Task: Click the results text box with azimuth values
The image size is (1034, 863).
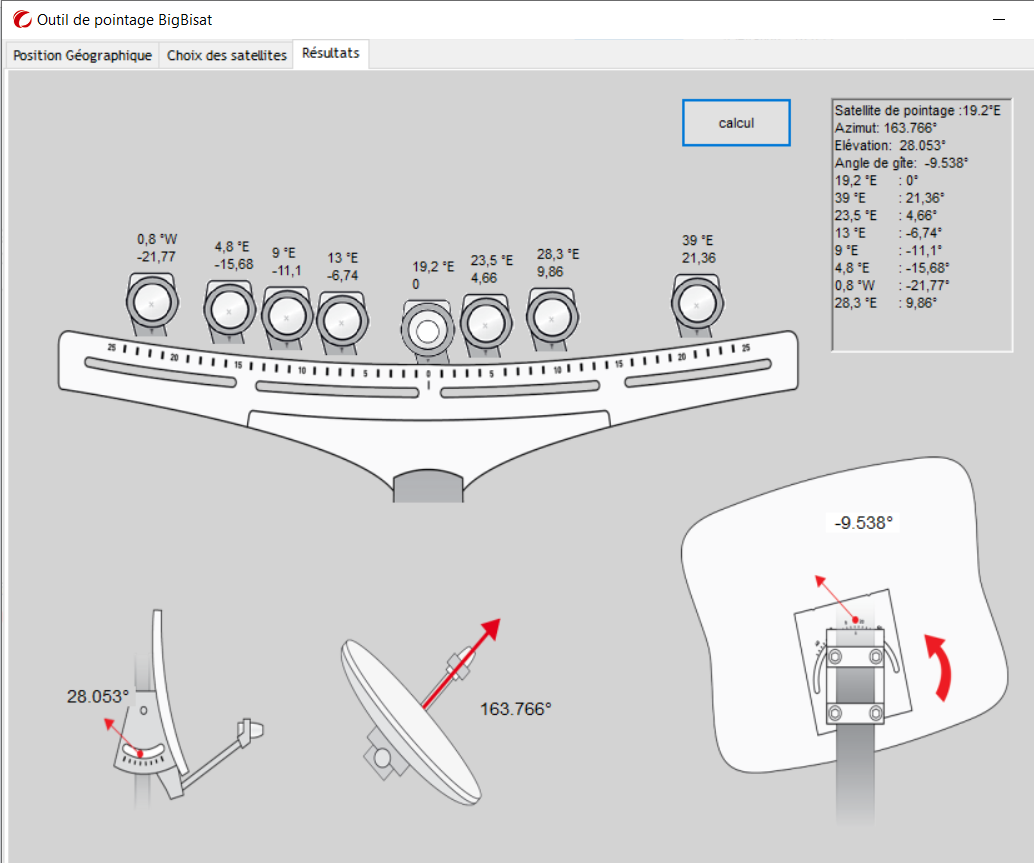Action: tap(922, 225)
